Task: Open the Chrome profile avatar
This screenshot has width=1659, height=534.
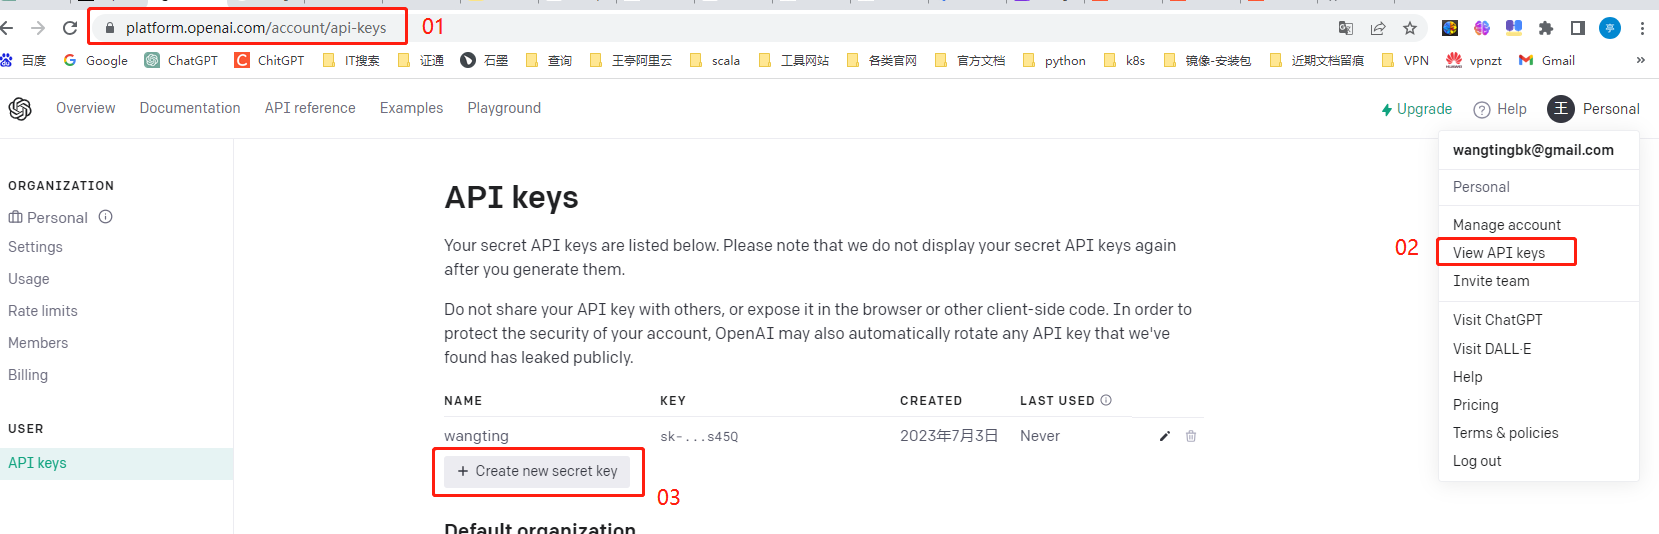Action: 1610,28
